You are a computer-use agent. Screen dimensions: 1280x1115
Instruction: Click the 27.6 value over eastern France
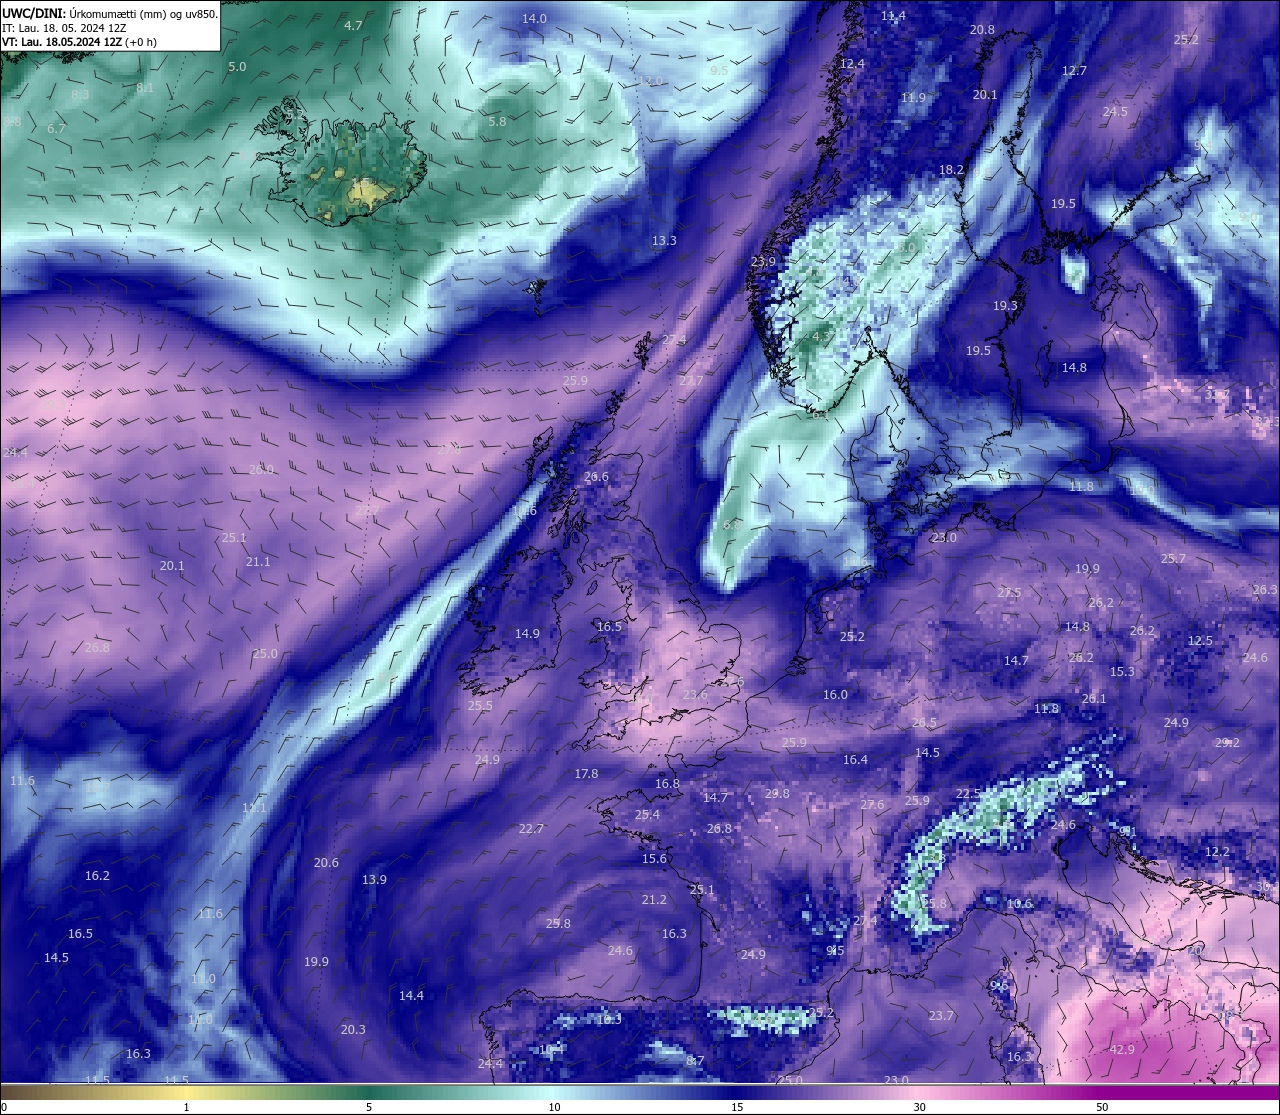pyautogui.click(x=872, y=806)
